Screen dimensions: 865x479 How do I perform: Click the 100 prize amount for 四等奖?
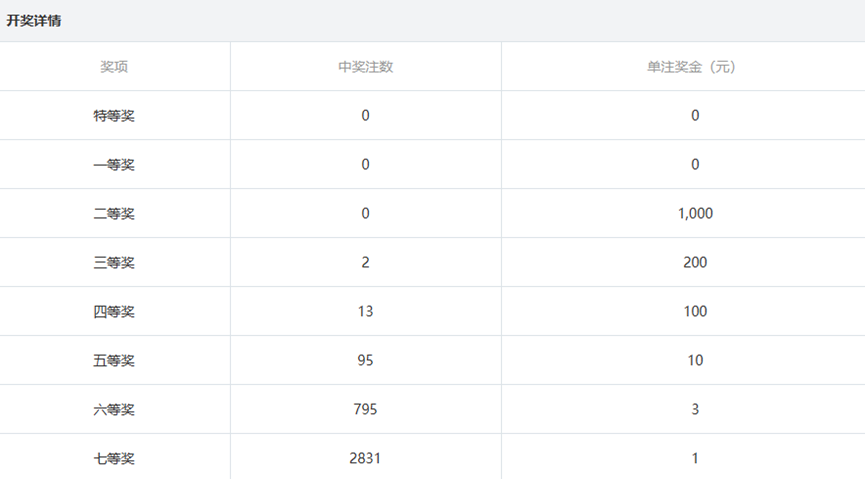(695, 312)
